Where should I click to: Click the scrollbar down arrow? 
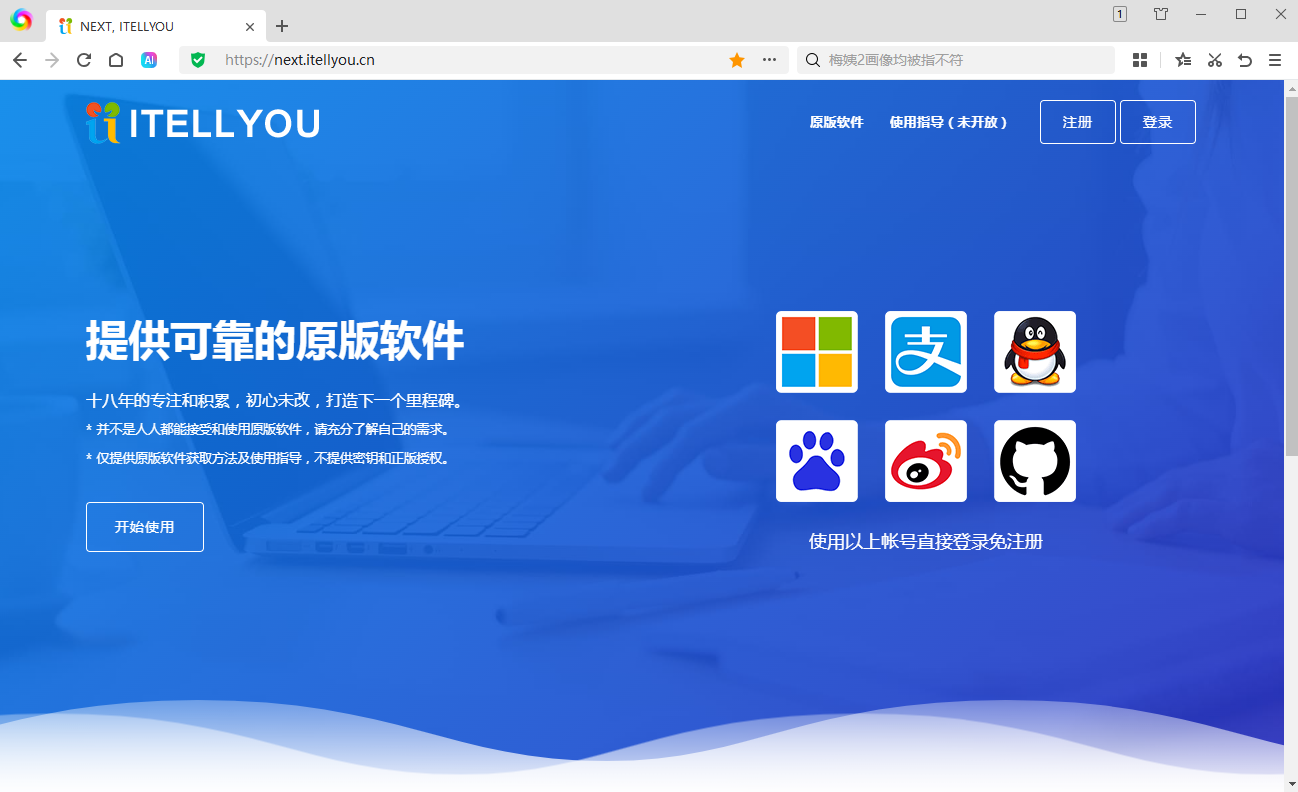tap(1291, 783)
